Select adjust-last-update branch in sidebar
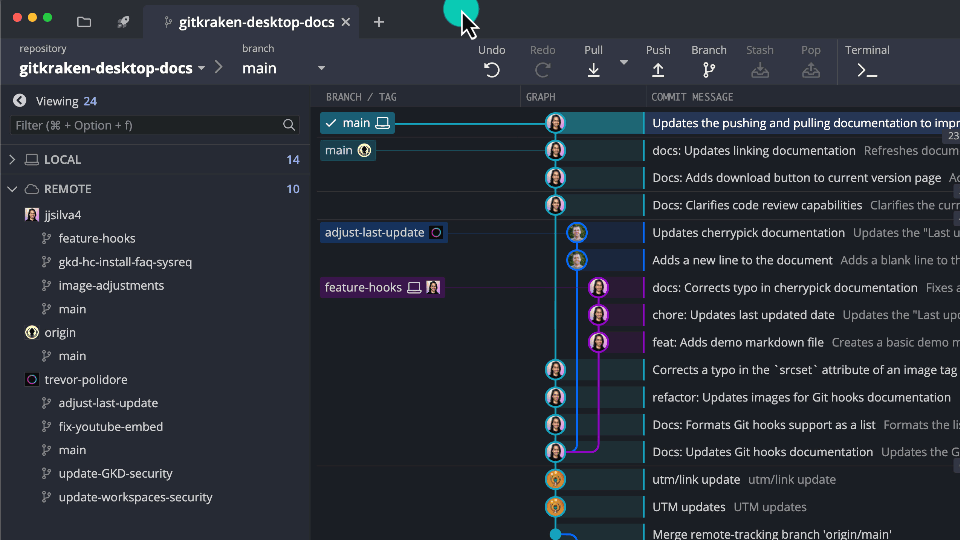Viewport: 960px width, 540px height. [108, 403]
